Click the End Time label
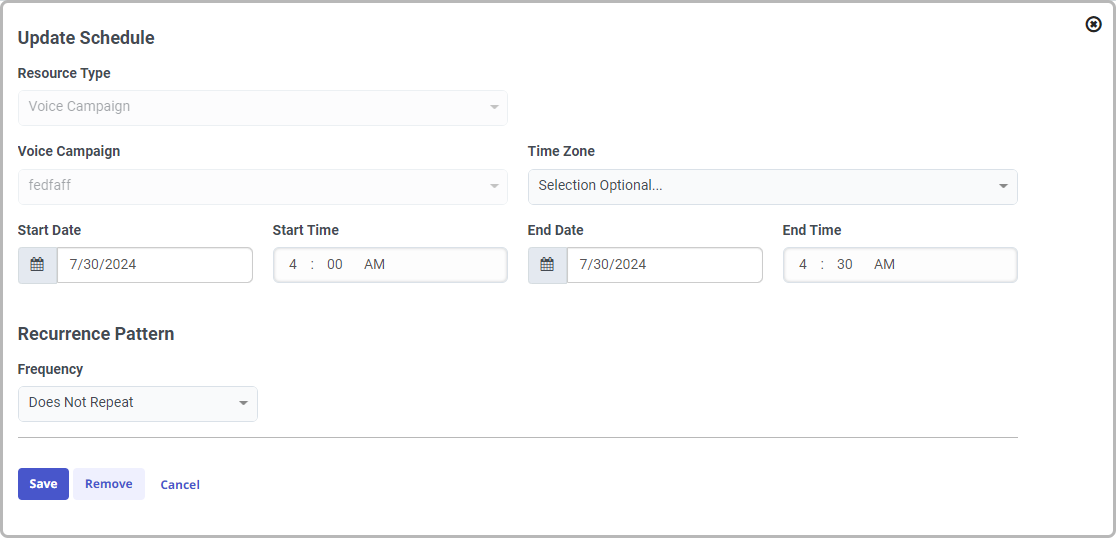Screen dimensions: 1116x538 click(x=811, y=230)
